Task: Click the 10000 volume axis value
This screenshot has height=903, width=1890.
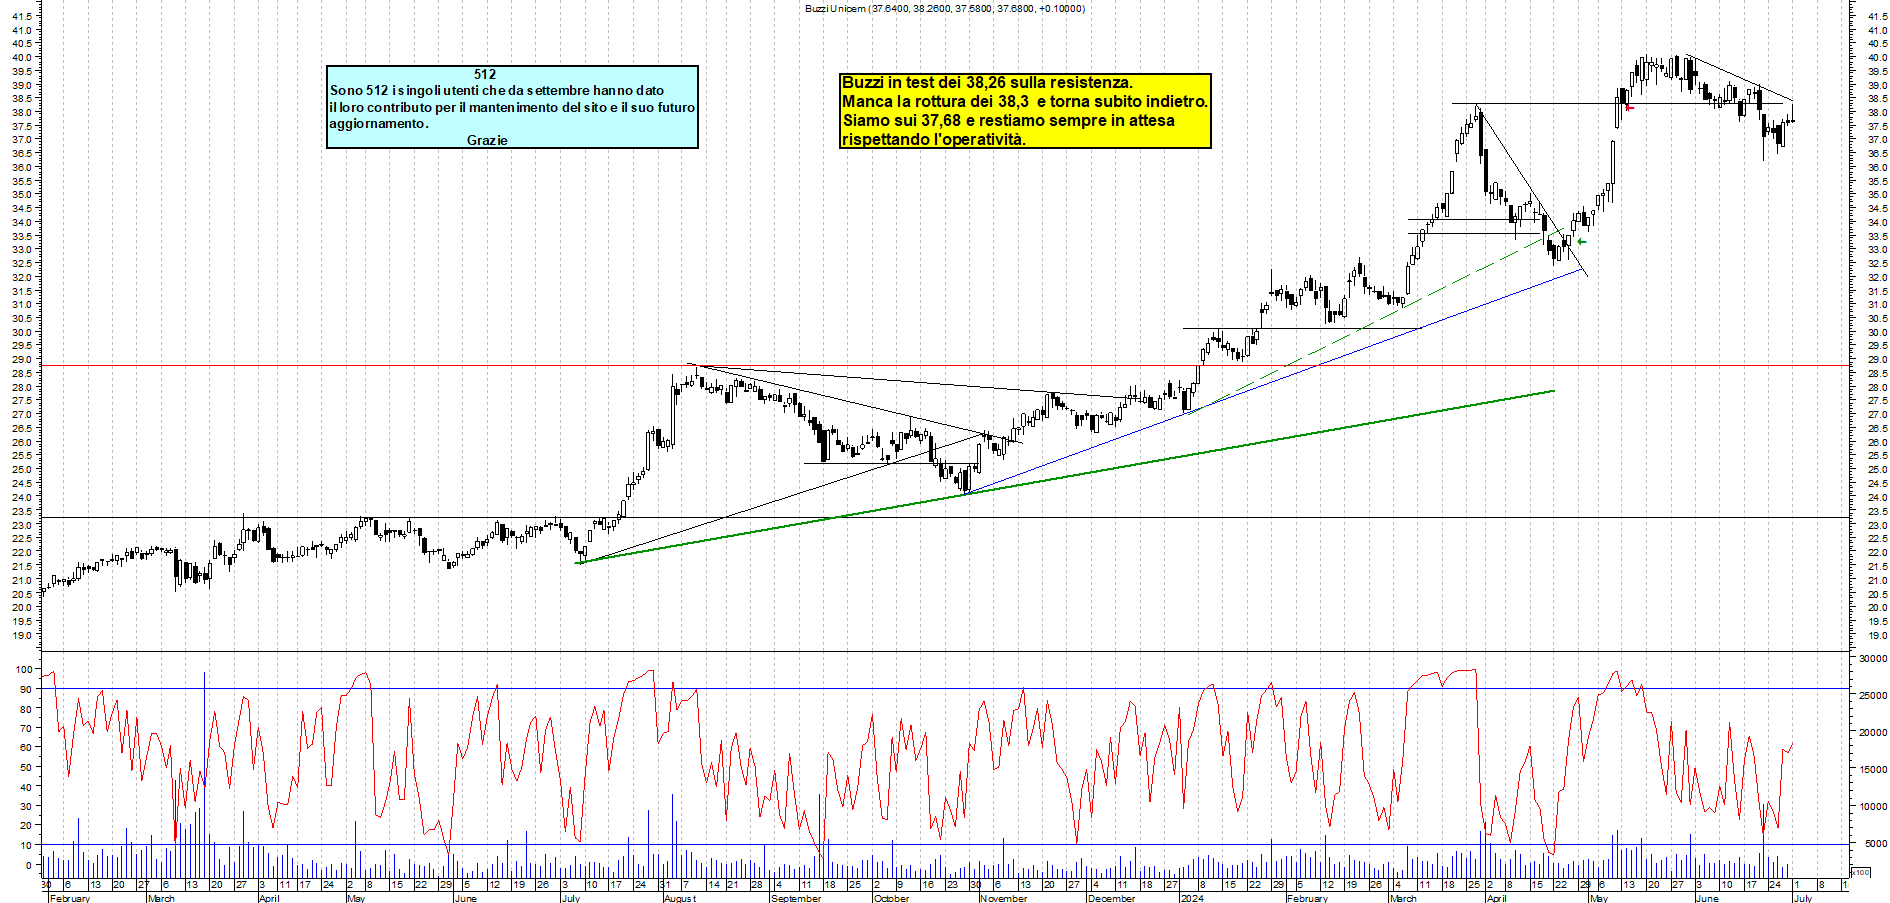Action: 1872,806
